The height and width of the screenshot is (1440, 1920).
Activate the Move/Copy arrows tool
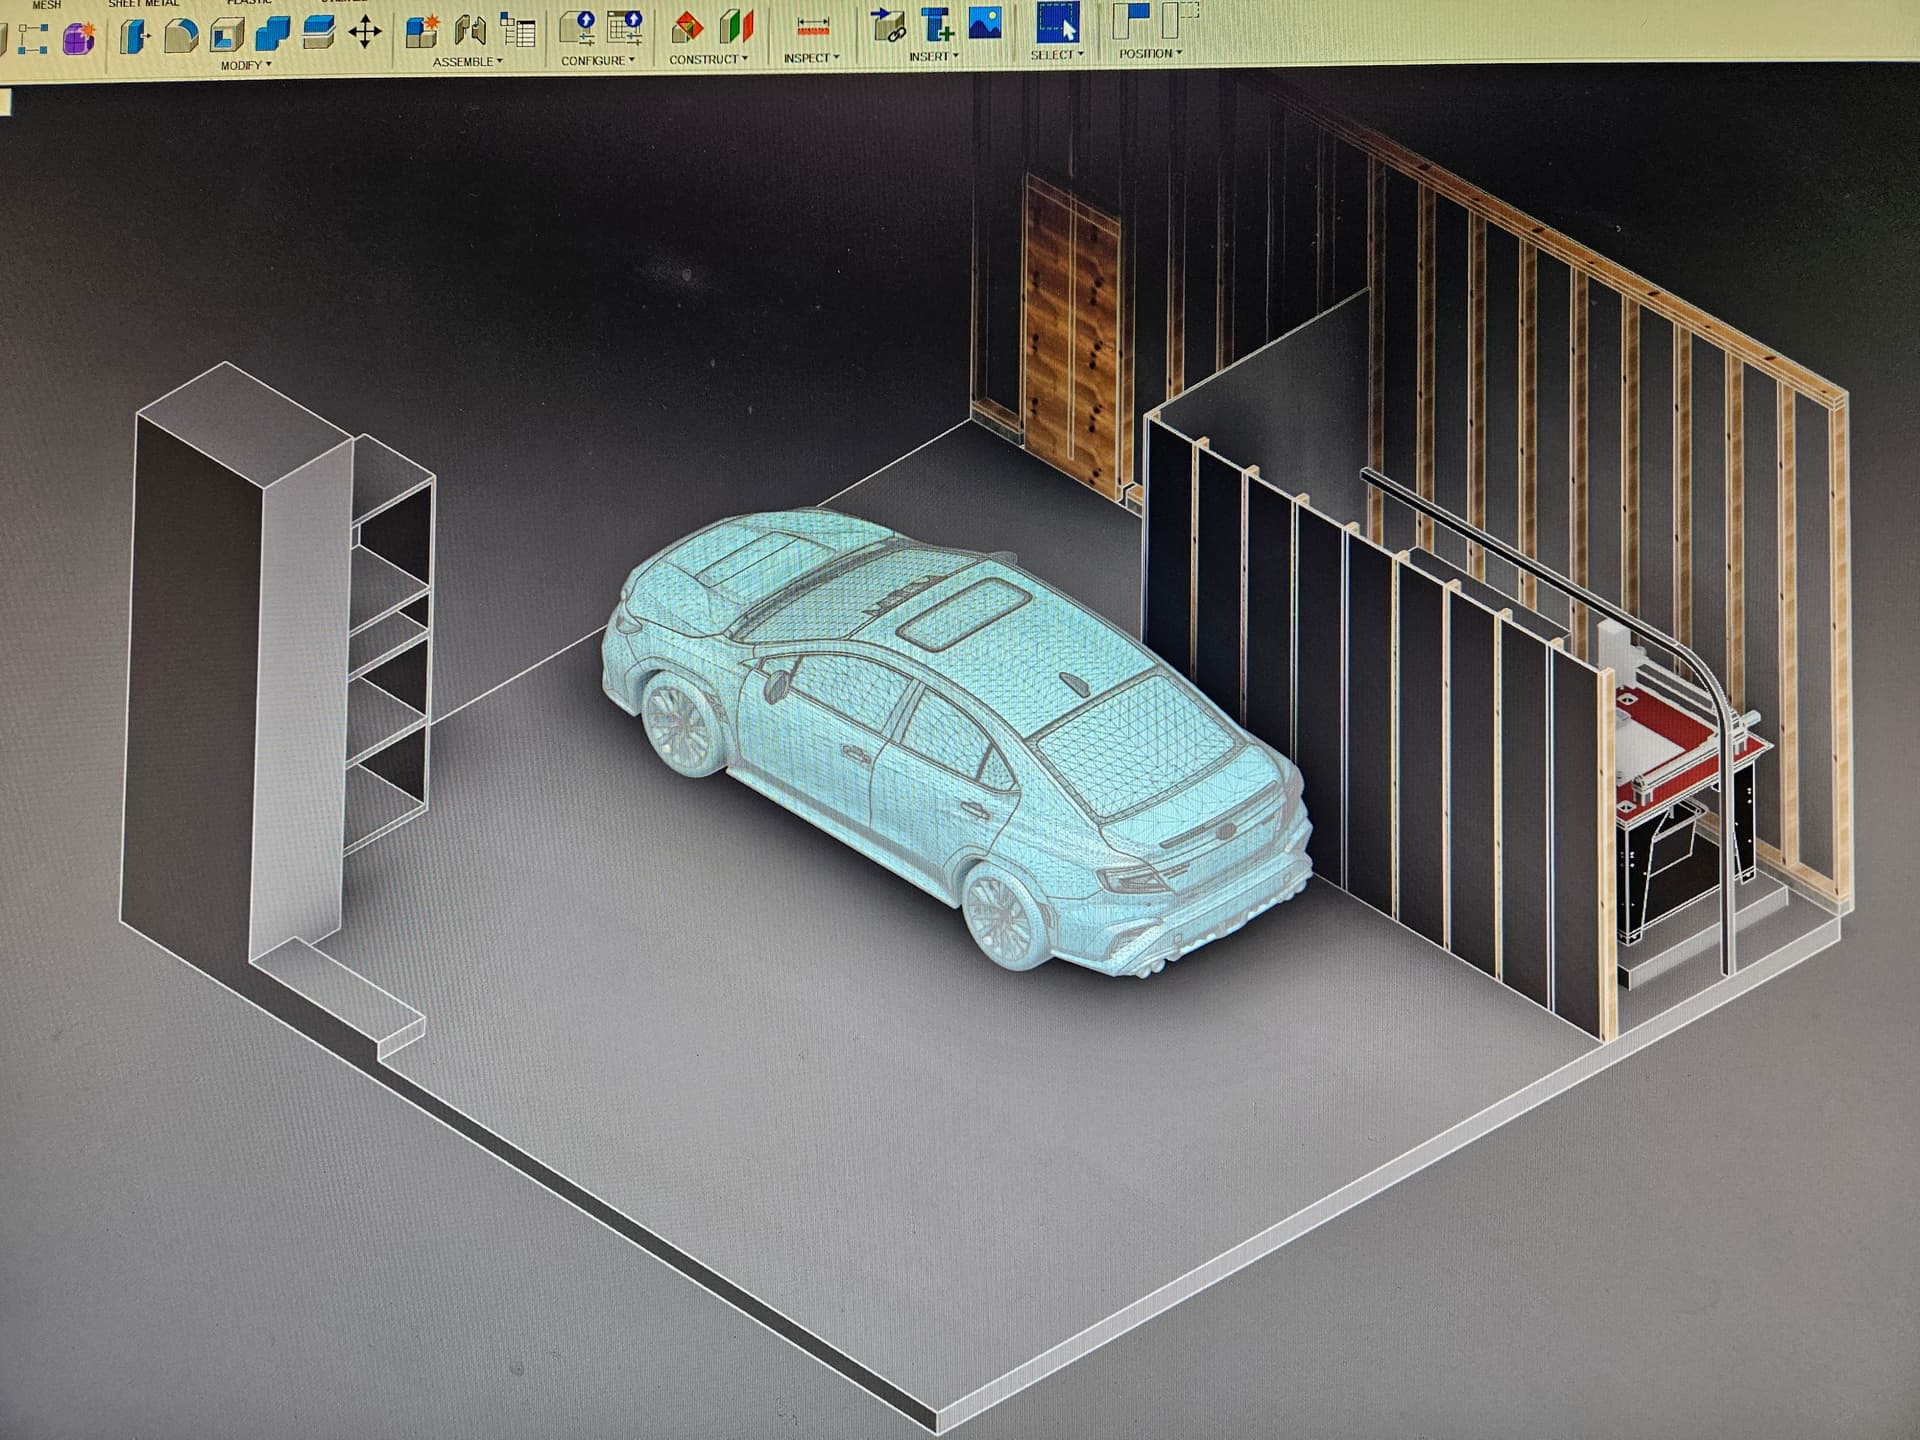point(365,32)
